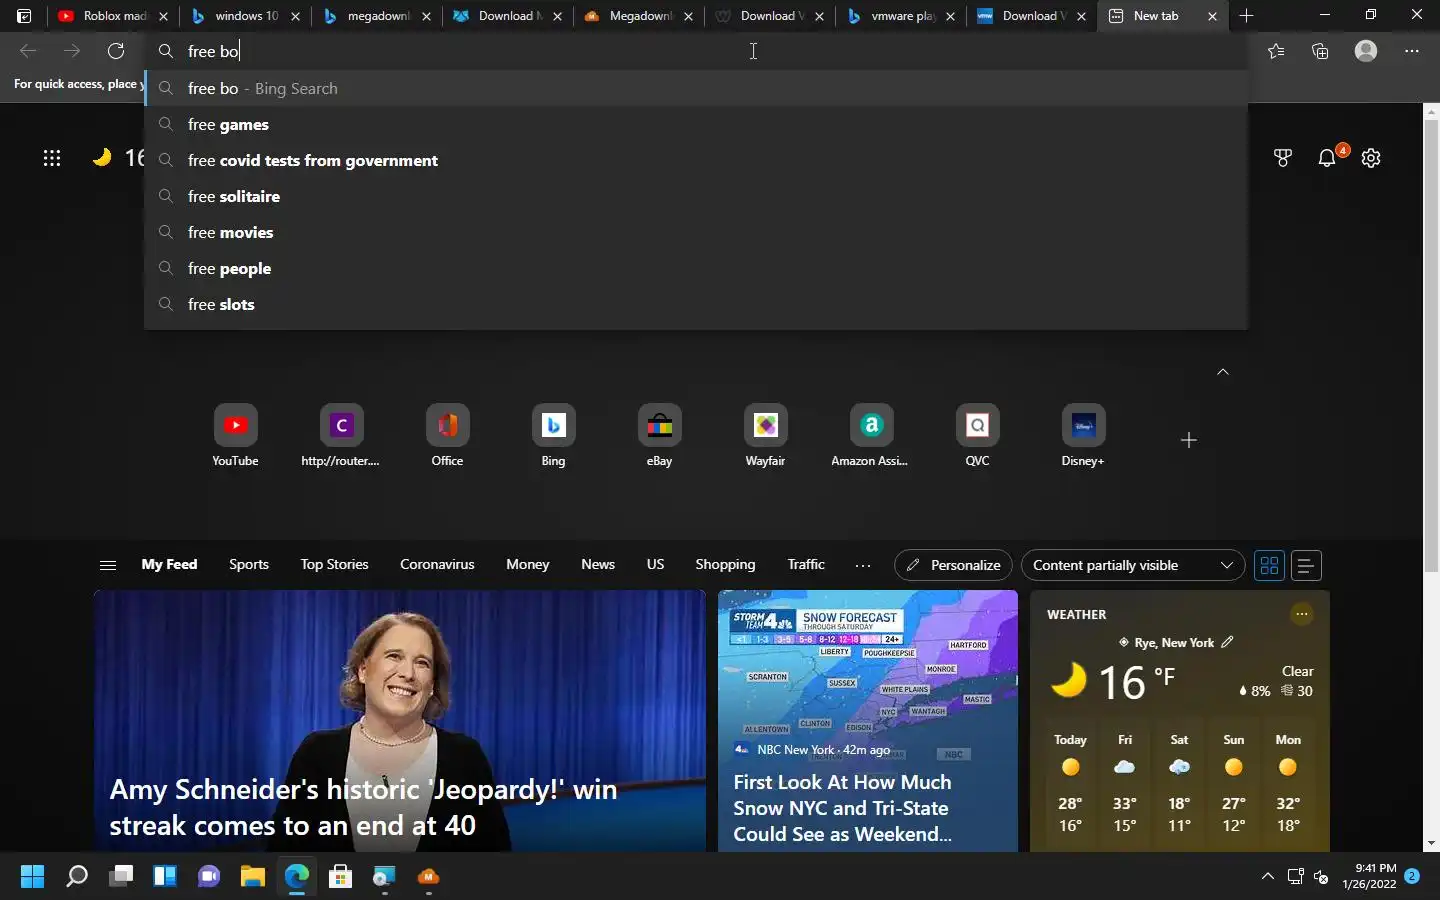The image size is (1440, 900).
Task: Open the Amy Schneider Jeopardy article
Action: 399,721
